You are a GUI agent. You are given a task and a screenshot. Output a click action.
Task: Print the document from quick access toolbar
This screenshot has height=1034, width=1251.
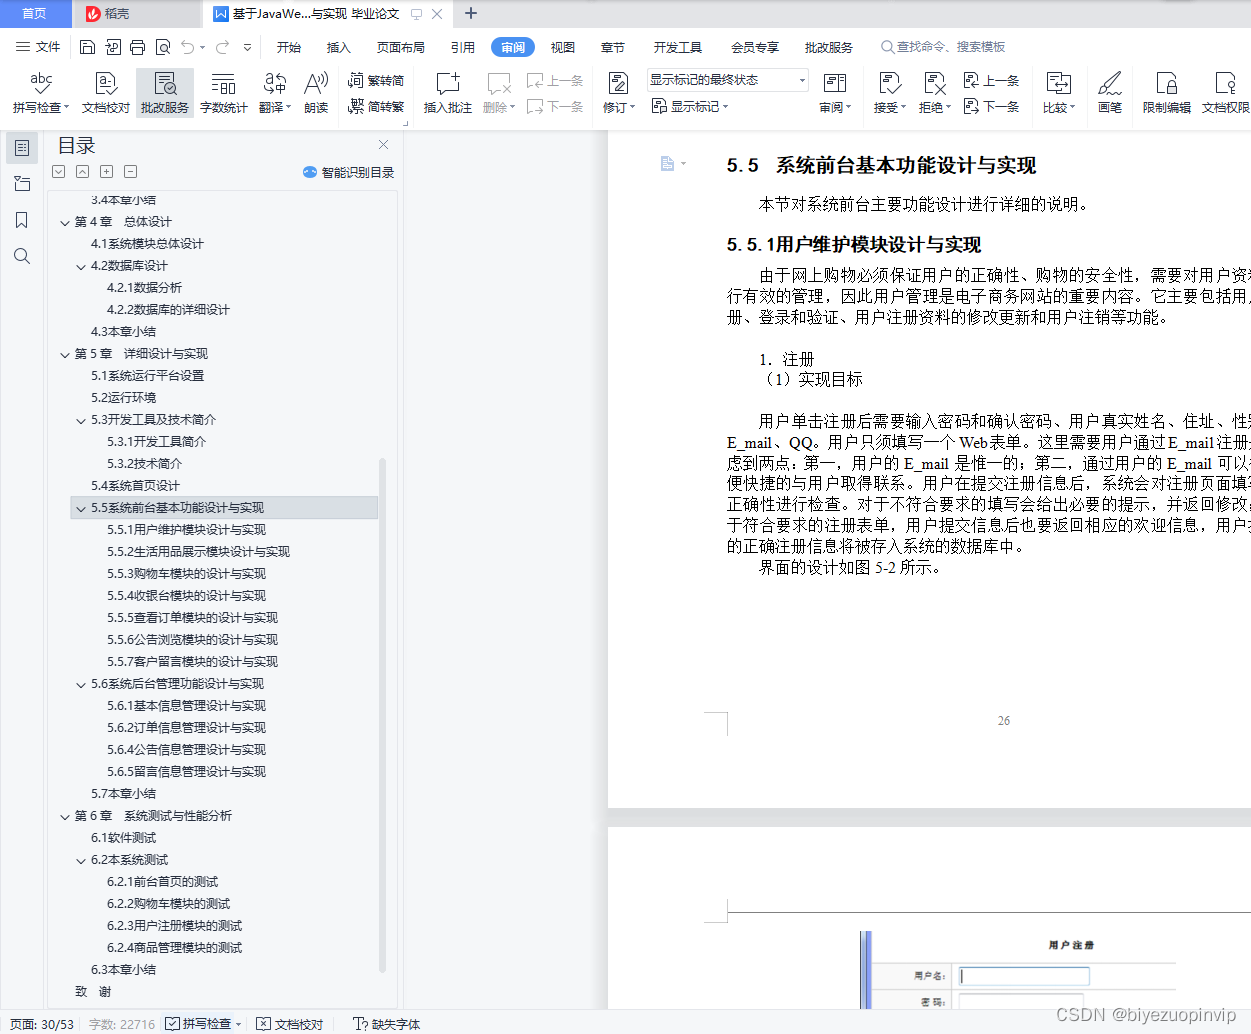point(138,47)
